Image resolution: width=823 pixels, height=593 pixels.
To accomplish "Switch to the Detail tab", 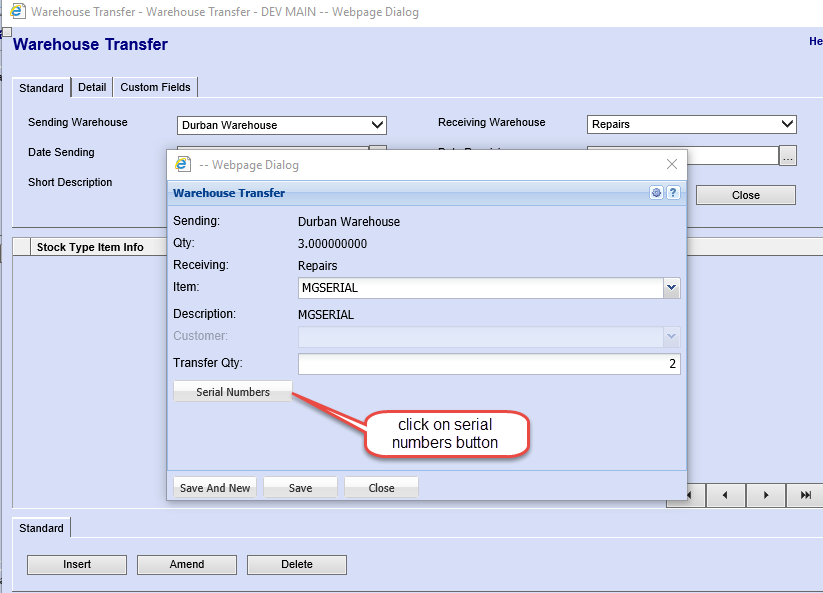I will [92, 88].
